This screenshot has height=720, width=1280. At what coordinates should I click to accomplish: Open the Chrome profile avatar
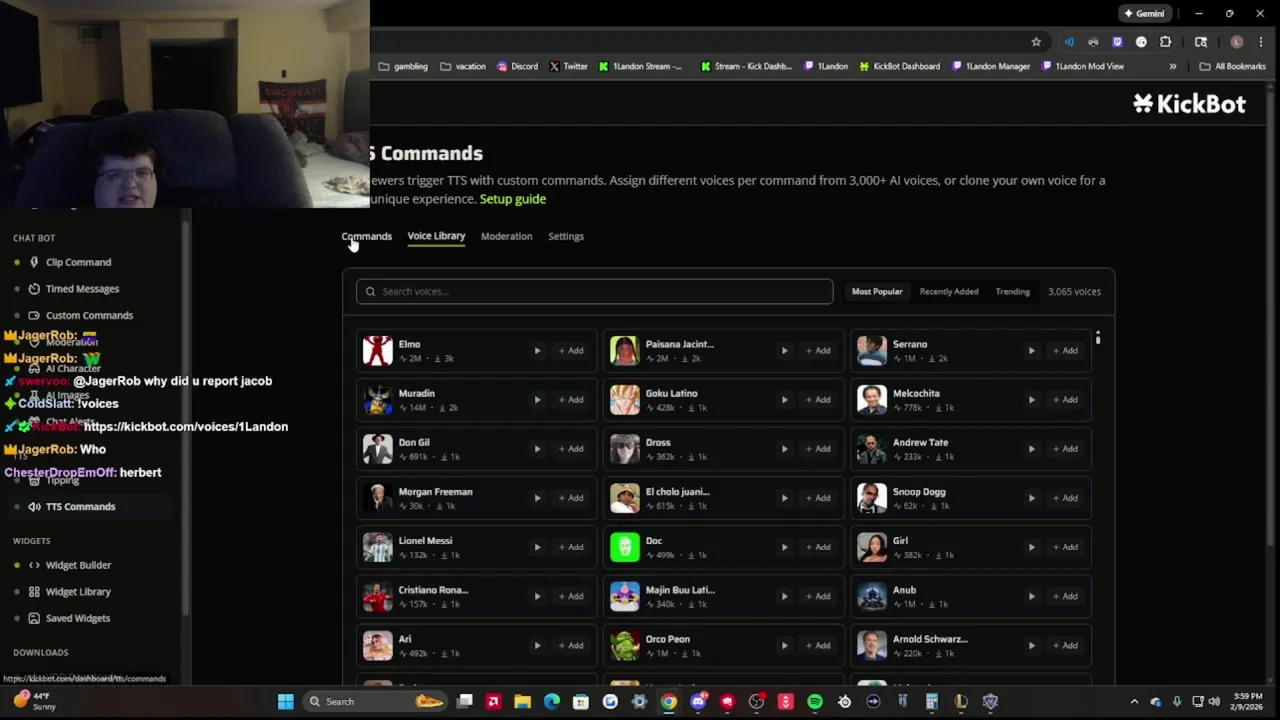1237,42
